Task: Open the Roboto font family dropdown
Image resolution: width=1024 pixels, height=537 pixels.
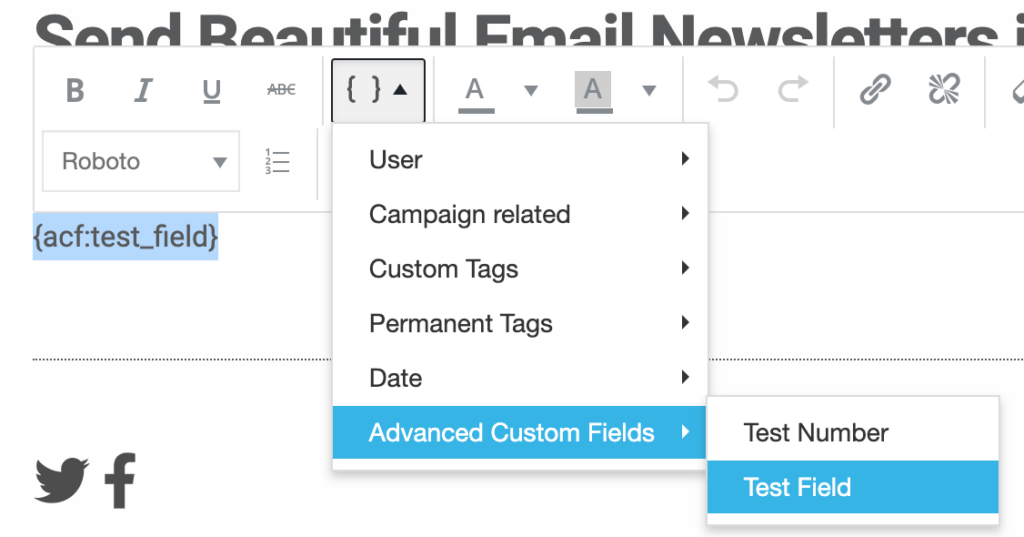Action: [x=141, y=162]
